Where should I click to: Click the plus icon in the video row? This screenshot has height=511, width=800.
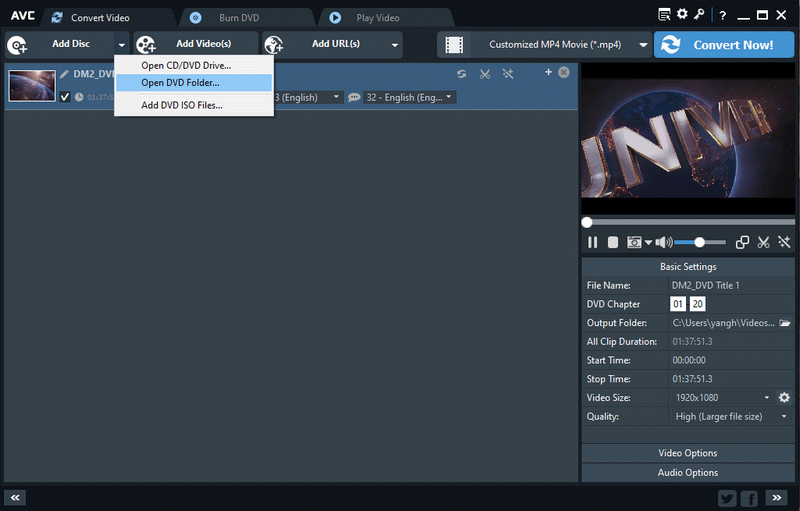pos(548,72)
